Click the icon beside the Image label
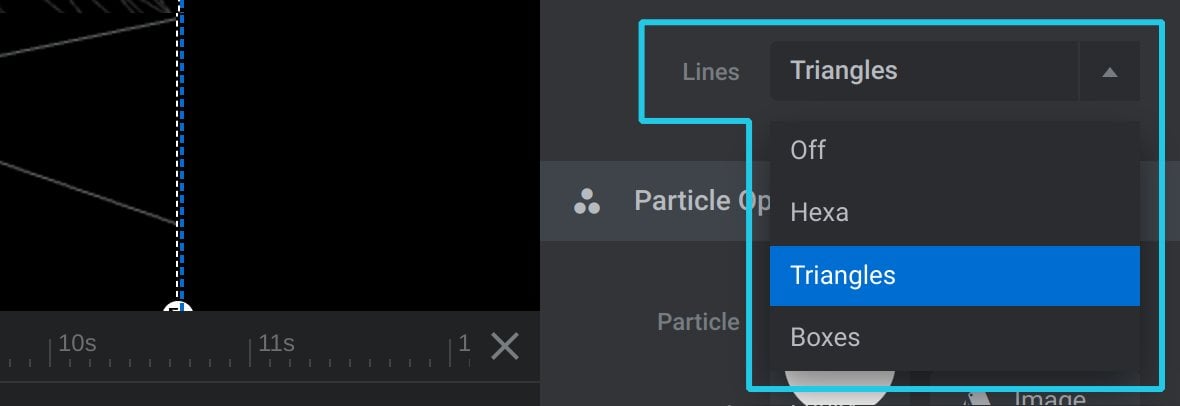 pos(977,399)
